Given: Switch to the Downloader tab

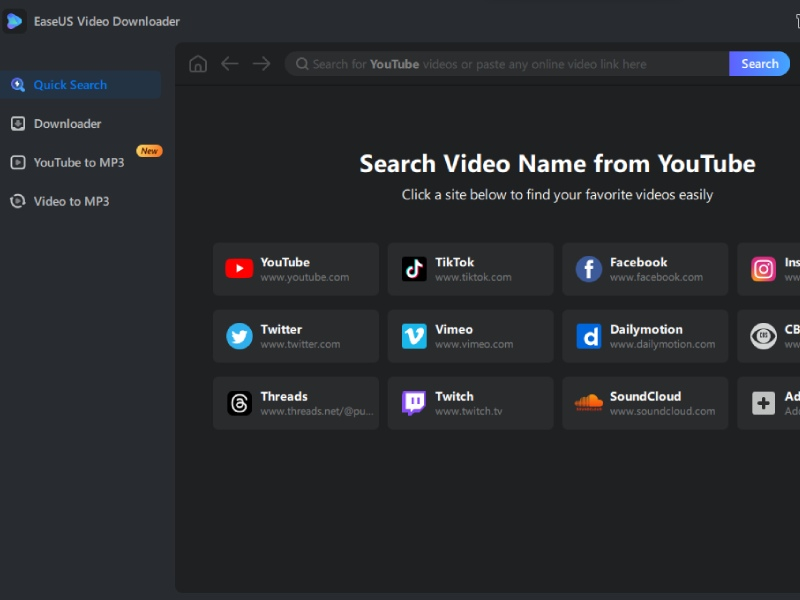Looking at the screenshot, I should point(67,124).
